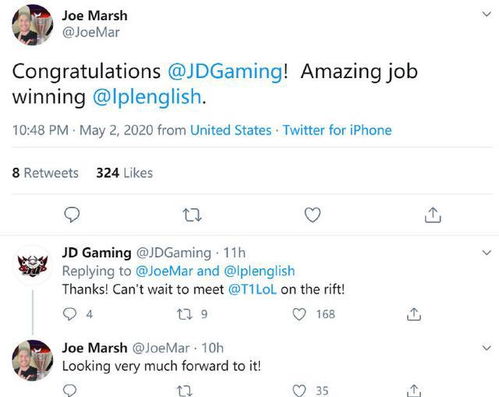Expand the chevron menu on JD Gaming reply
This screenshot has width=499, height=397.
(487, 253)
